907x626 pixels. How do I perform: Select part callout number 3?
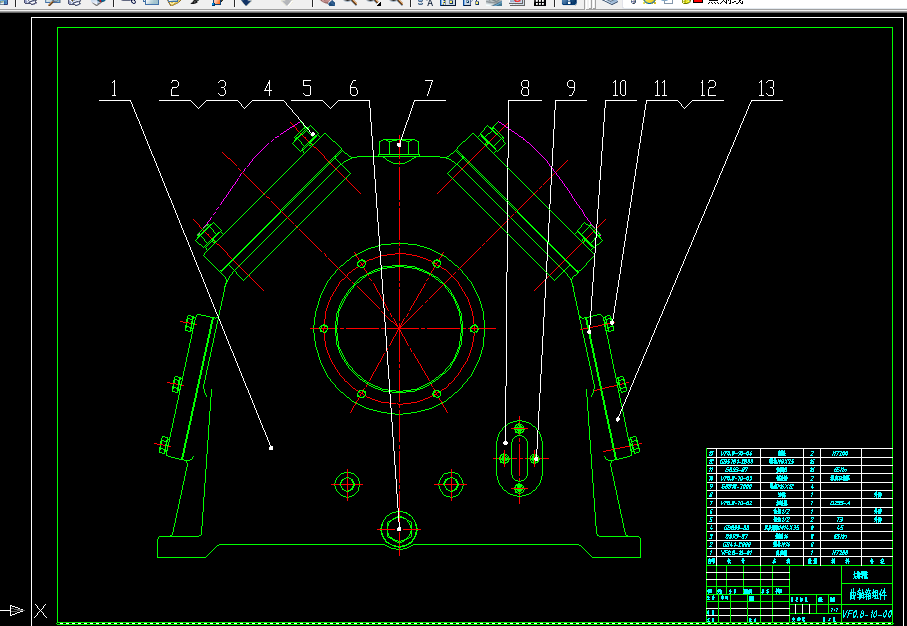222,89
